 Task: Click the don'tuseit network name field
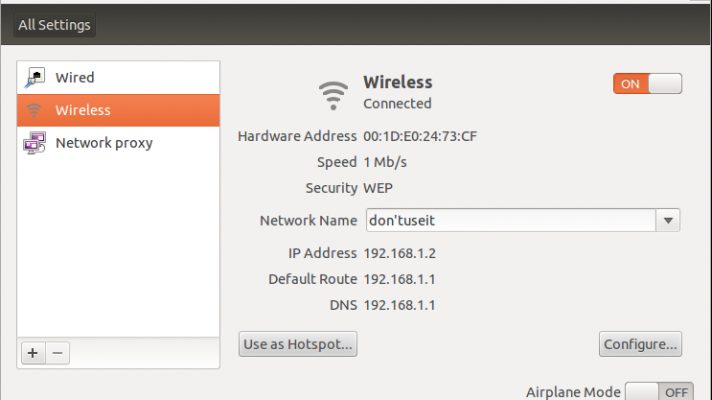[x=508, y=220]
